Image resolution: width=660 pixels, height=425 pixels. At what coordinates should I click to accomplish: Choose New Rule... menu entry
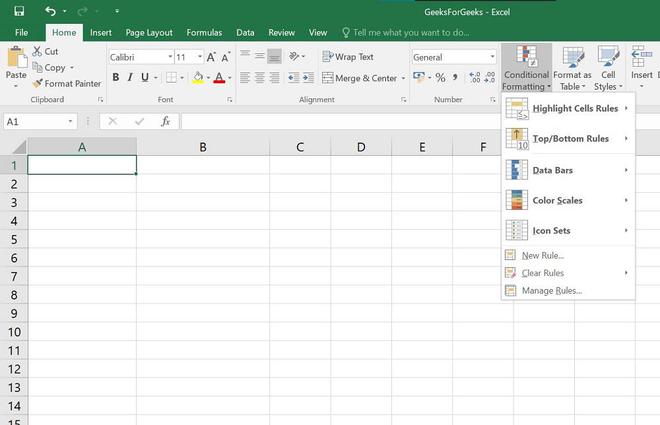(x=568, y=255)
